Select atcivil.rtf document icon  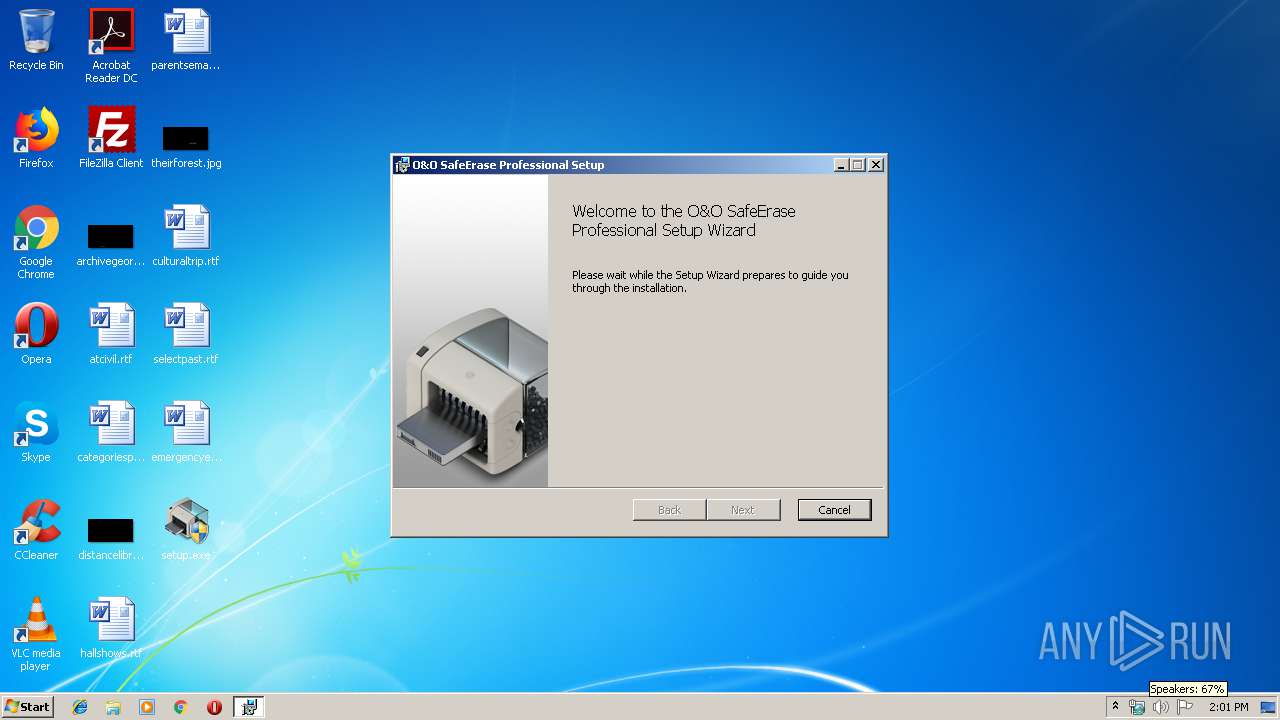111,335
